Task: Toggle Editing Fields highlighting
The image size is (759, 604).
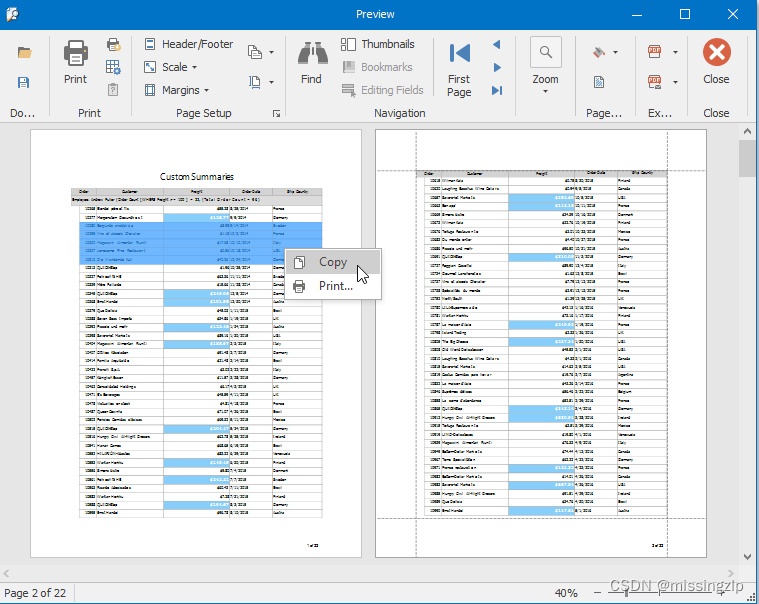Action: (x=382, y=90)
